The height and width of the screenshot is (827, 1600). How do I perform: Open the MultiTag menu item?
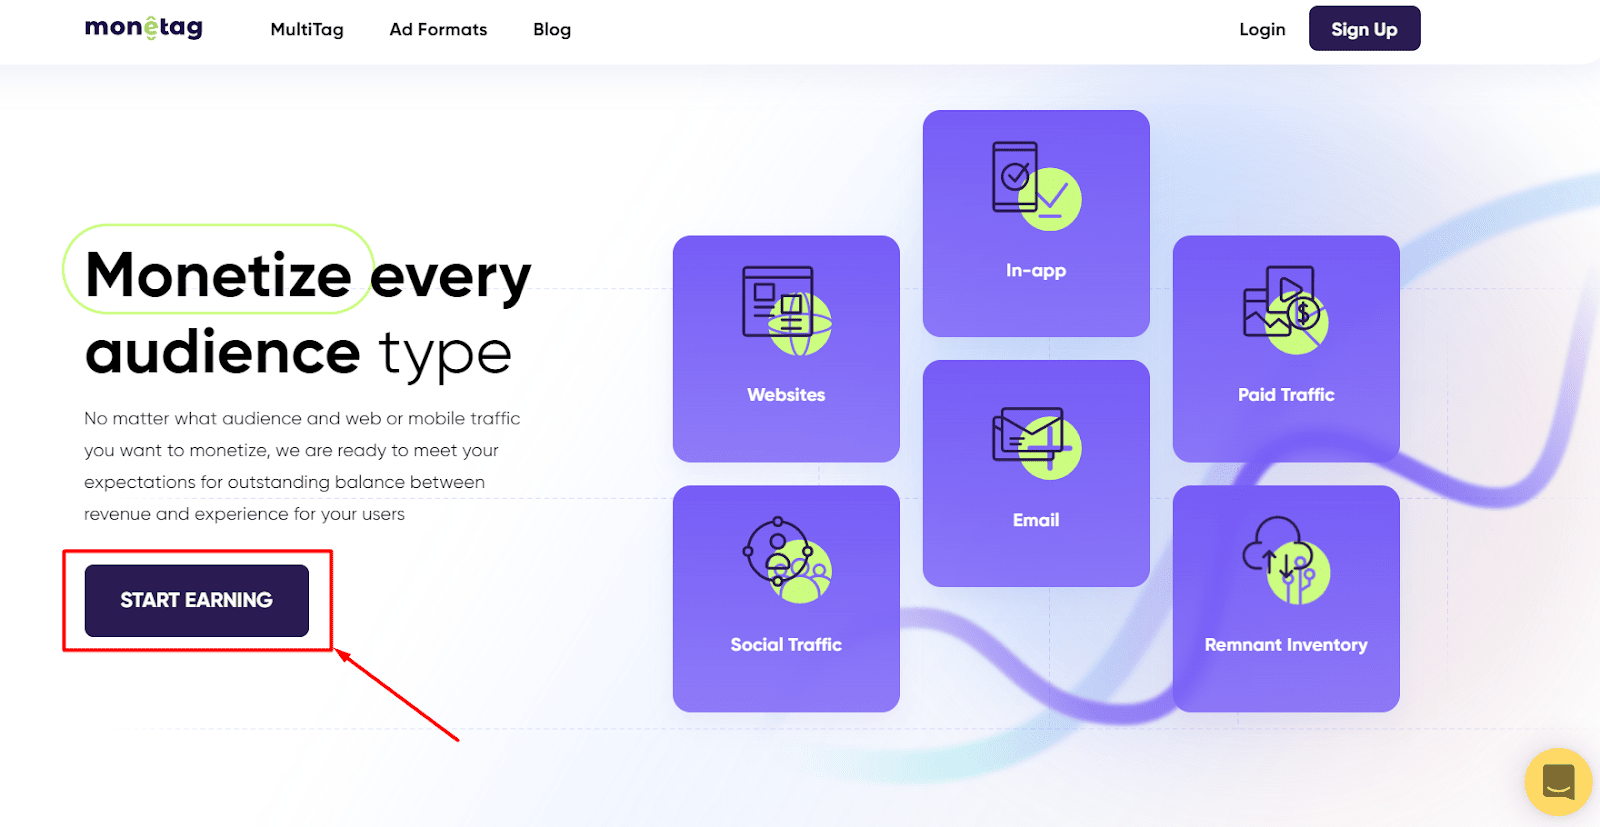(x=307, y=30)
